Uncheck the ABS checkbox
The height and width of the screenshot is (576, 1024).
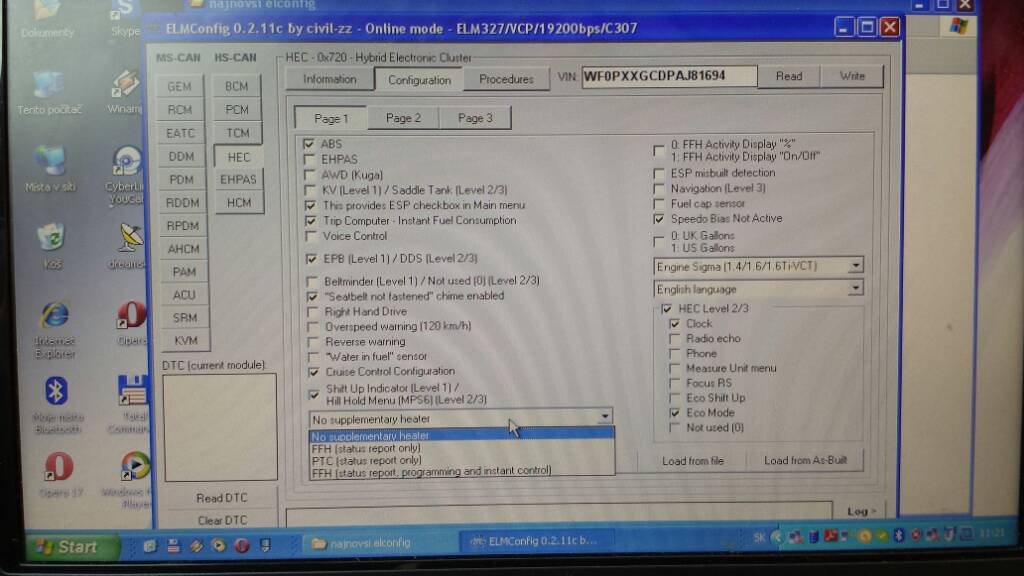tap(309, 144)
